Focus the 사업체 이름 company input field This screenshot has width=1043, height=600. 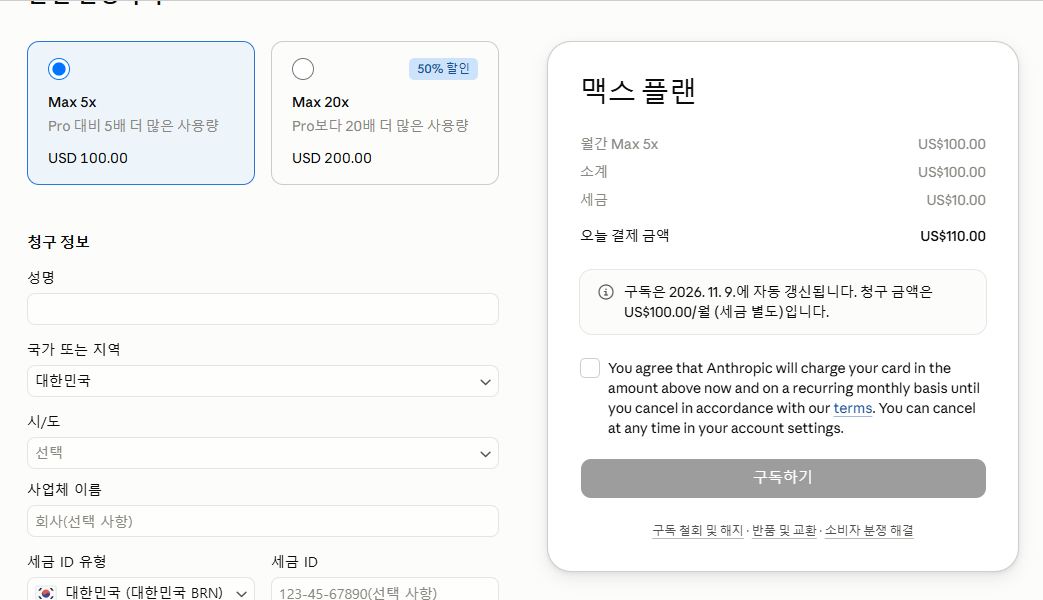(x=263, y=521)
